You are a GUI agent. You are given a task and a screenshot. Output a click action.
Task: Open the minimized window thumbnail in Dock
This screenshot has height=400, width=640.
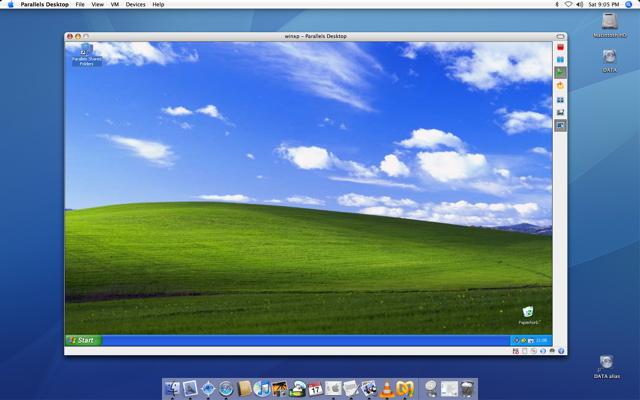pyautogui.click(x=449, y=389)
